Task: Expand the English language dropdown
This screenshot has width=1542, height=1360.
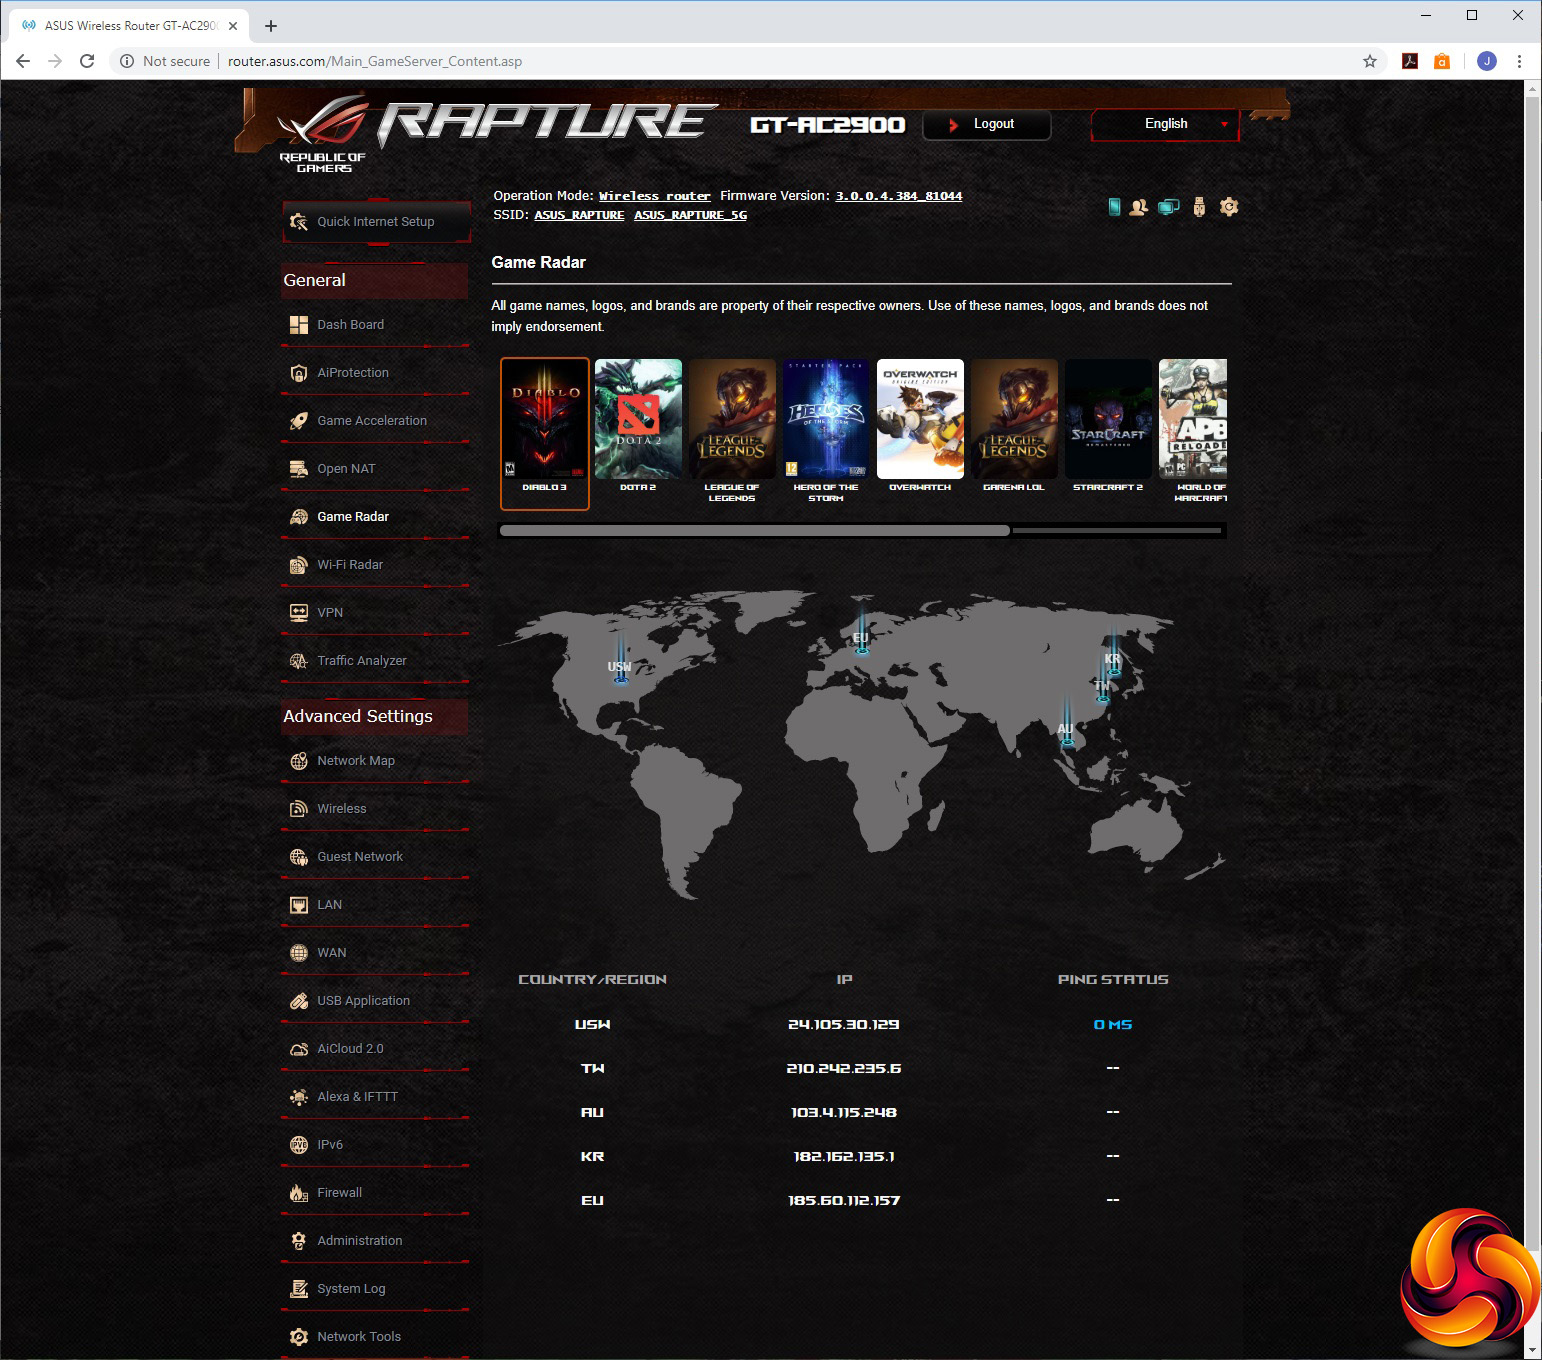Action: 1165,124
